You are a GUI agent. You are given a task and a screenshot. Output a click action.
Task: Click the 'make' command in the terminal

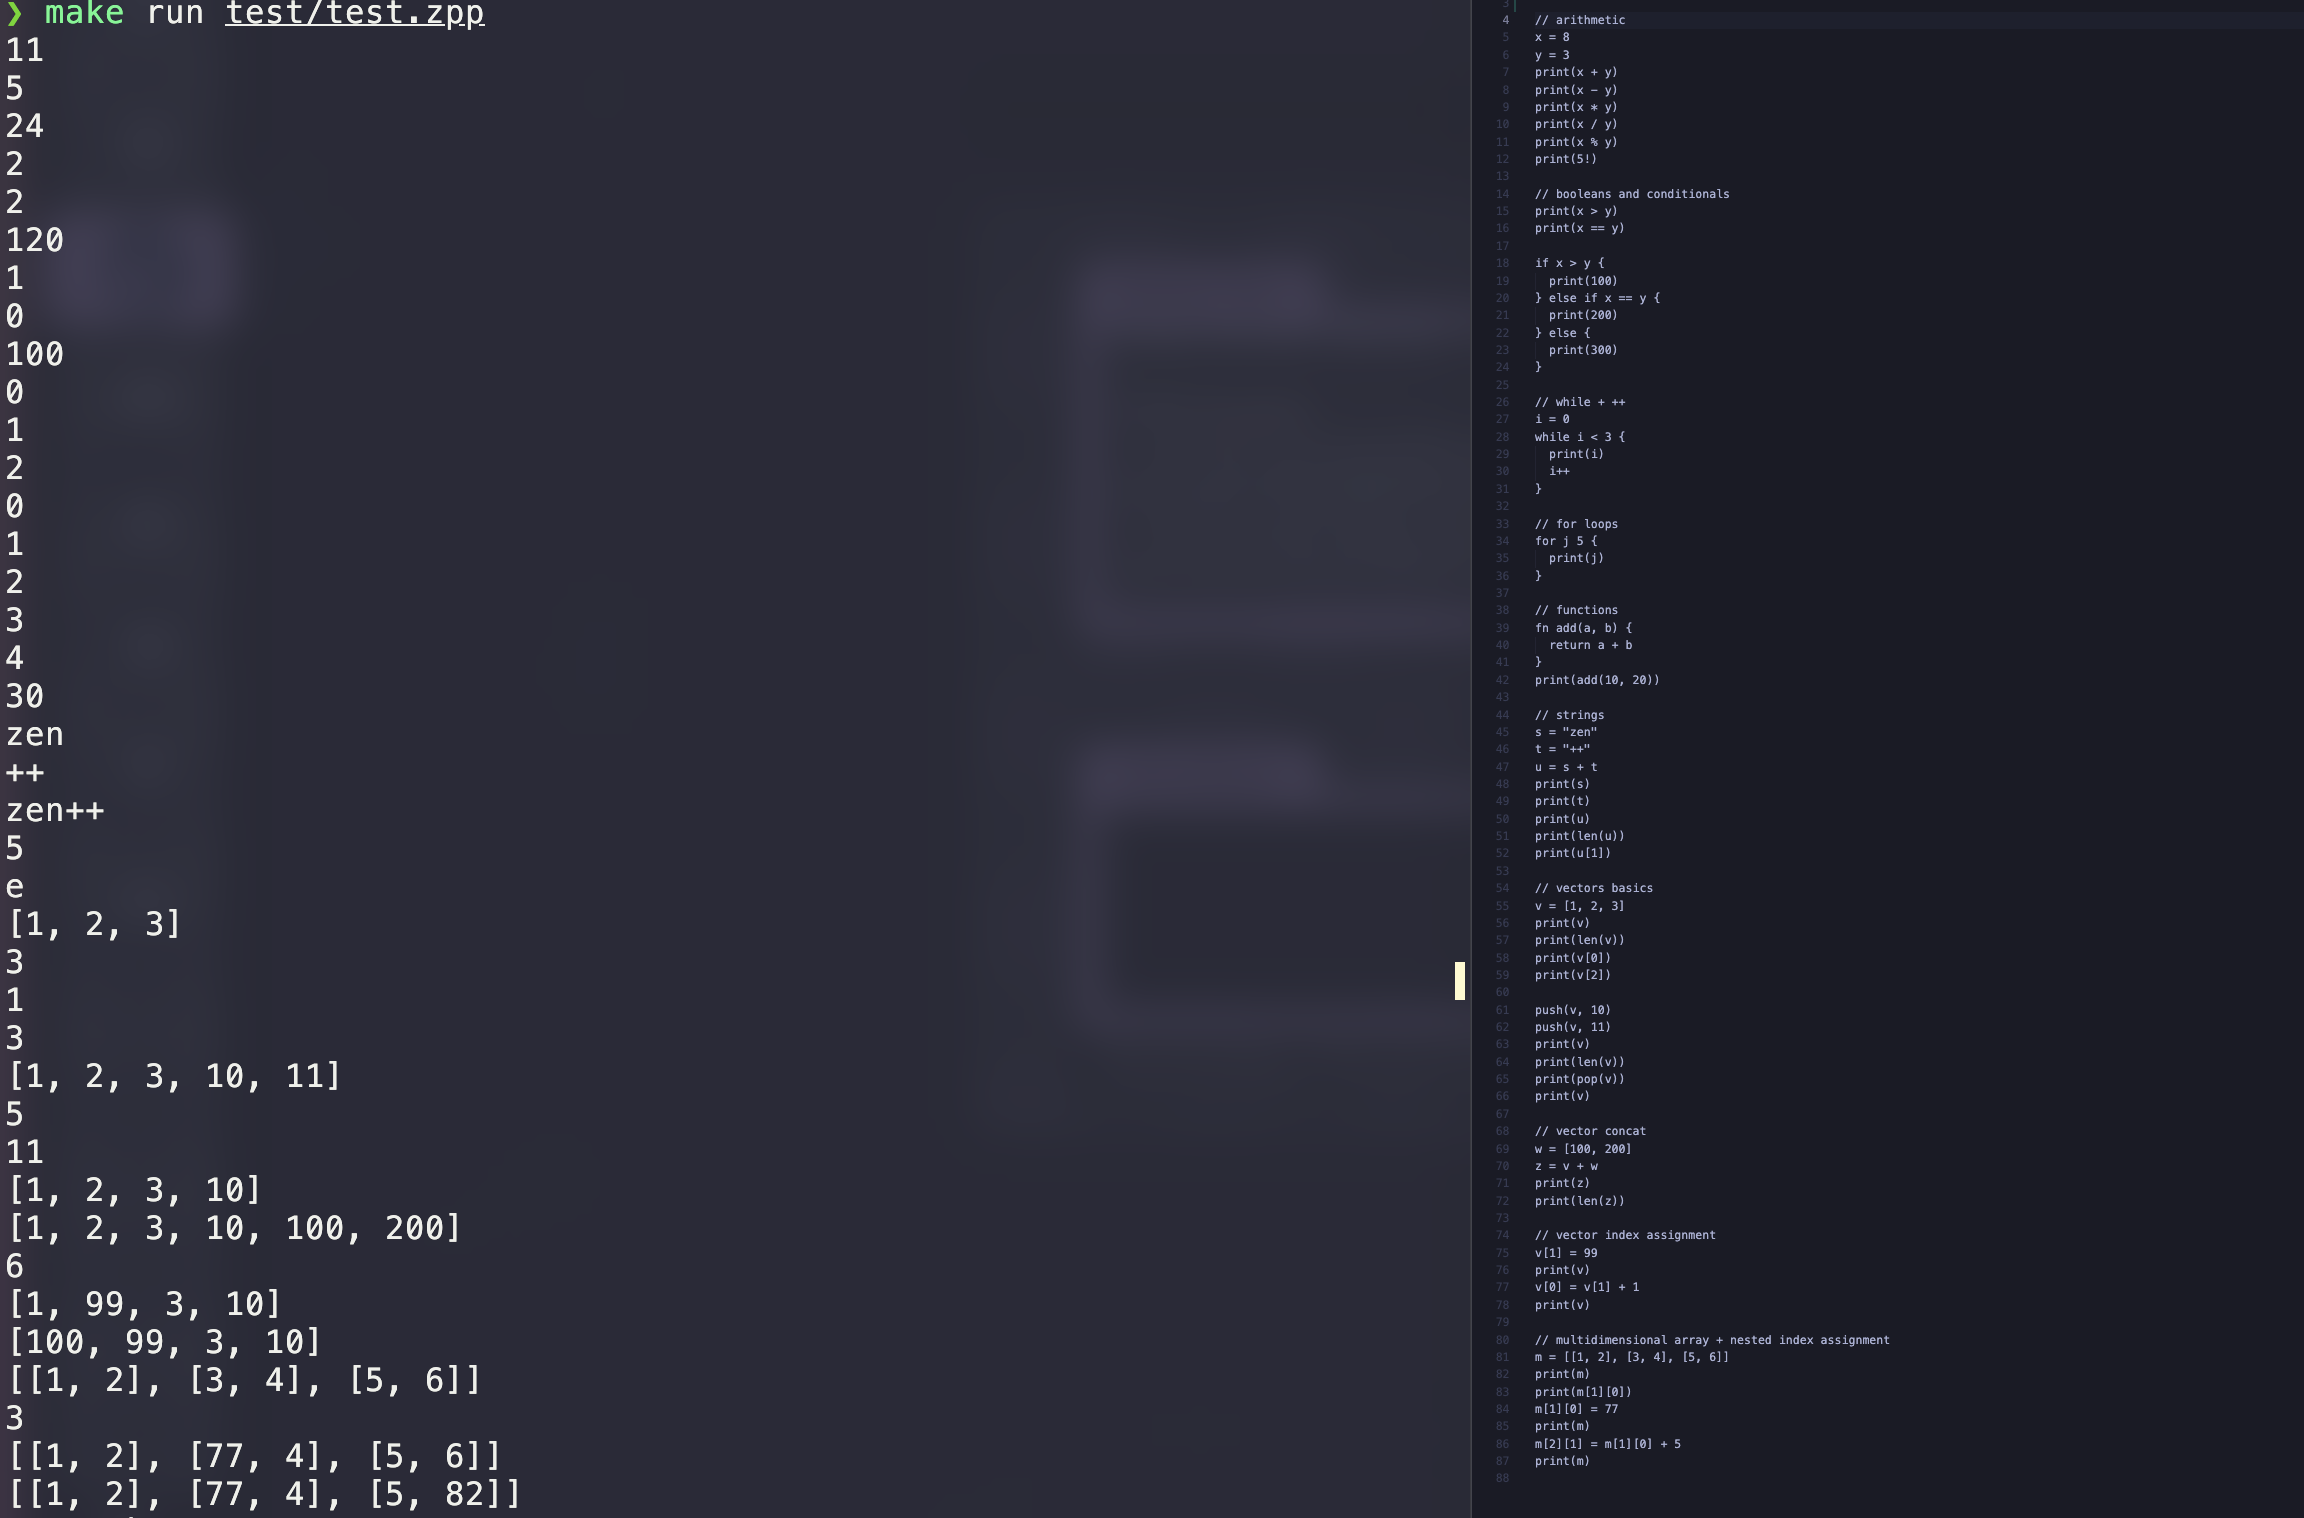pos(84,13)
